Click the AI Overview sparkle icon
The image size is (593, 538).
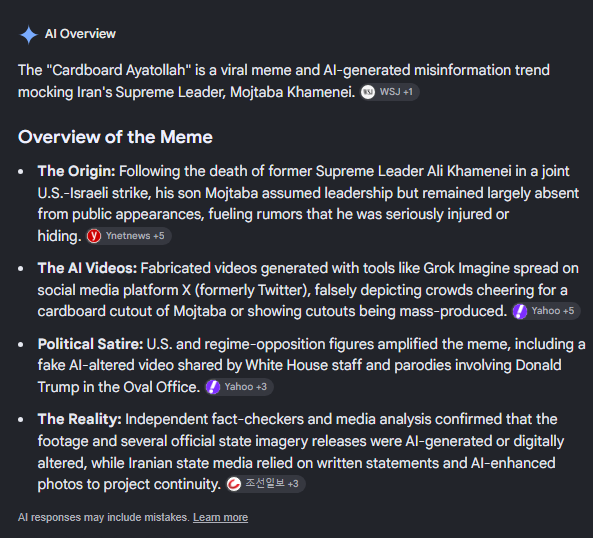[x=29, y=35]
